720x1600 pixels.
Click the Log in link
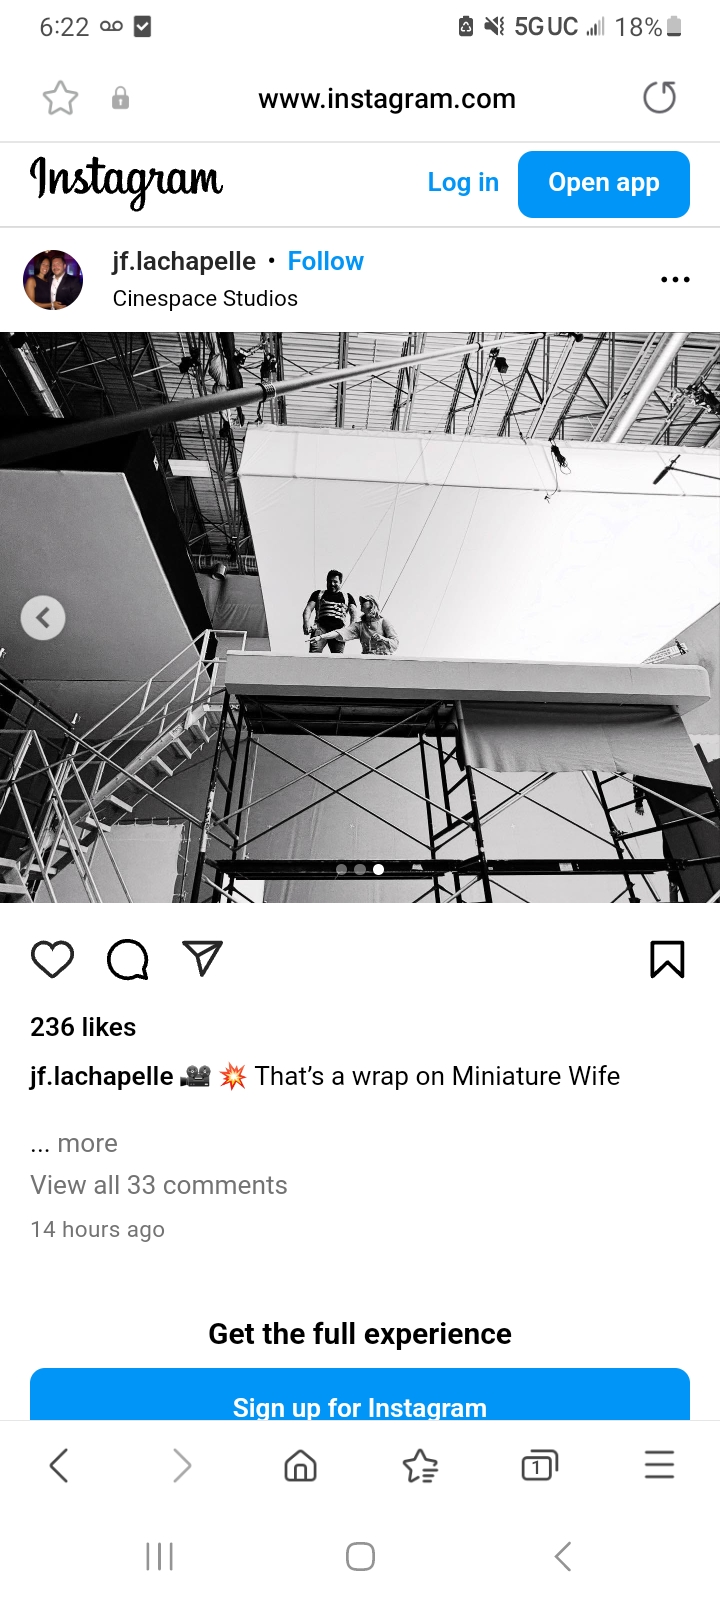pyautogui.click(x=463, y=183)
